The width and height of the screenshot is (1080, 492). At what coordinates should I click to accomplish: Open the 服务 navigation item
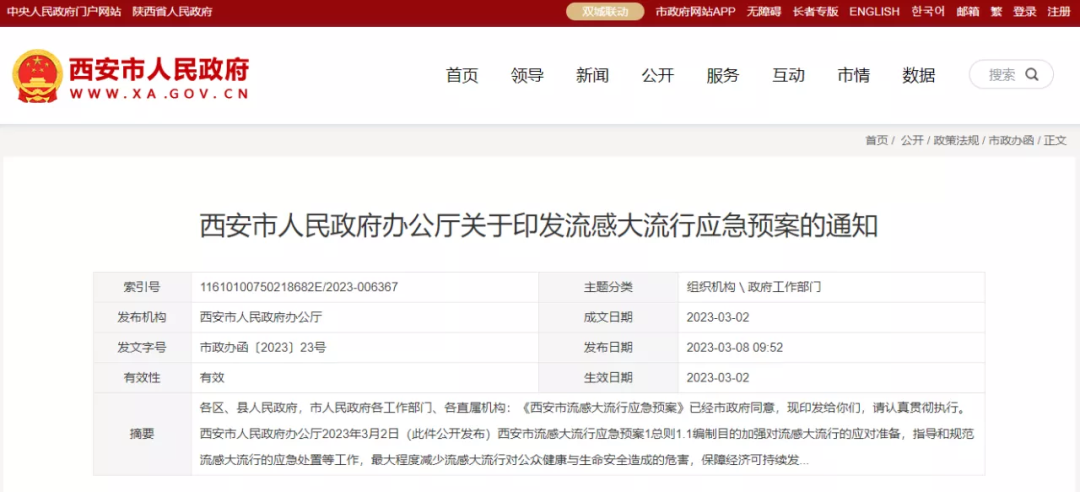pos(723,76)
